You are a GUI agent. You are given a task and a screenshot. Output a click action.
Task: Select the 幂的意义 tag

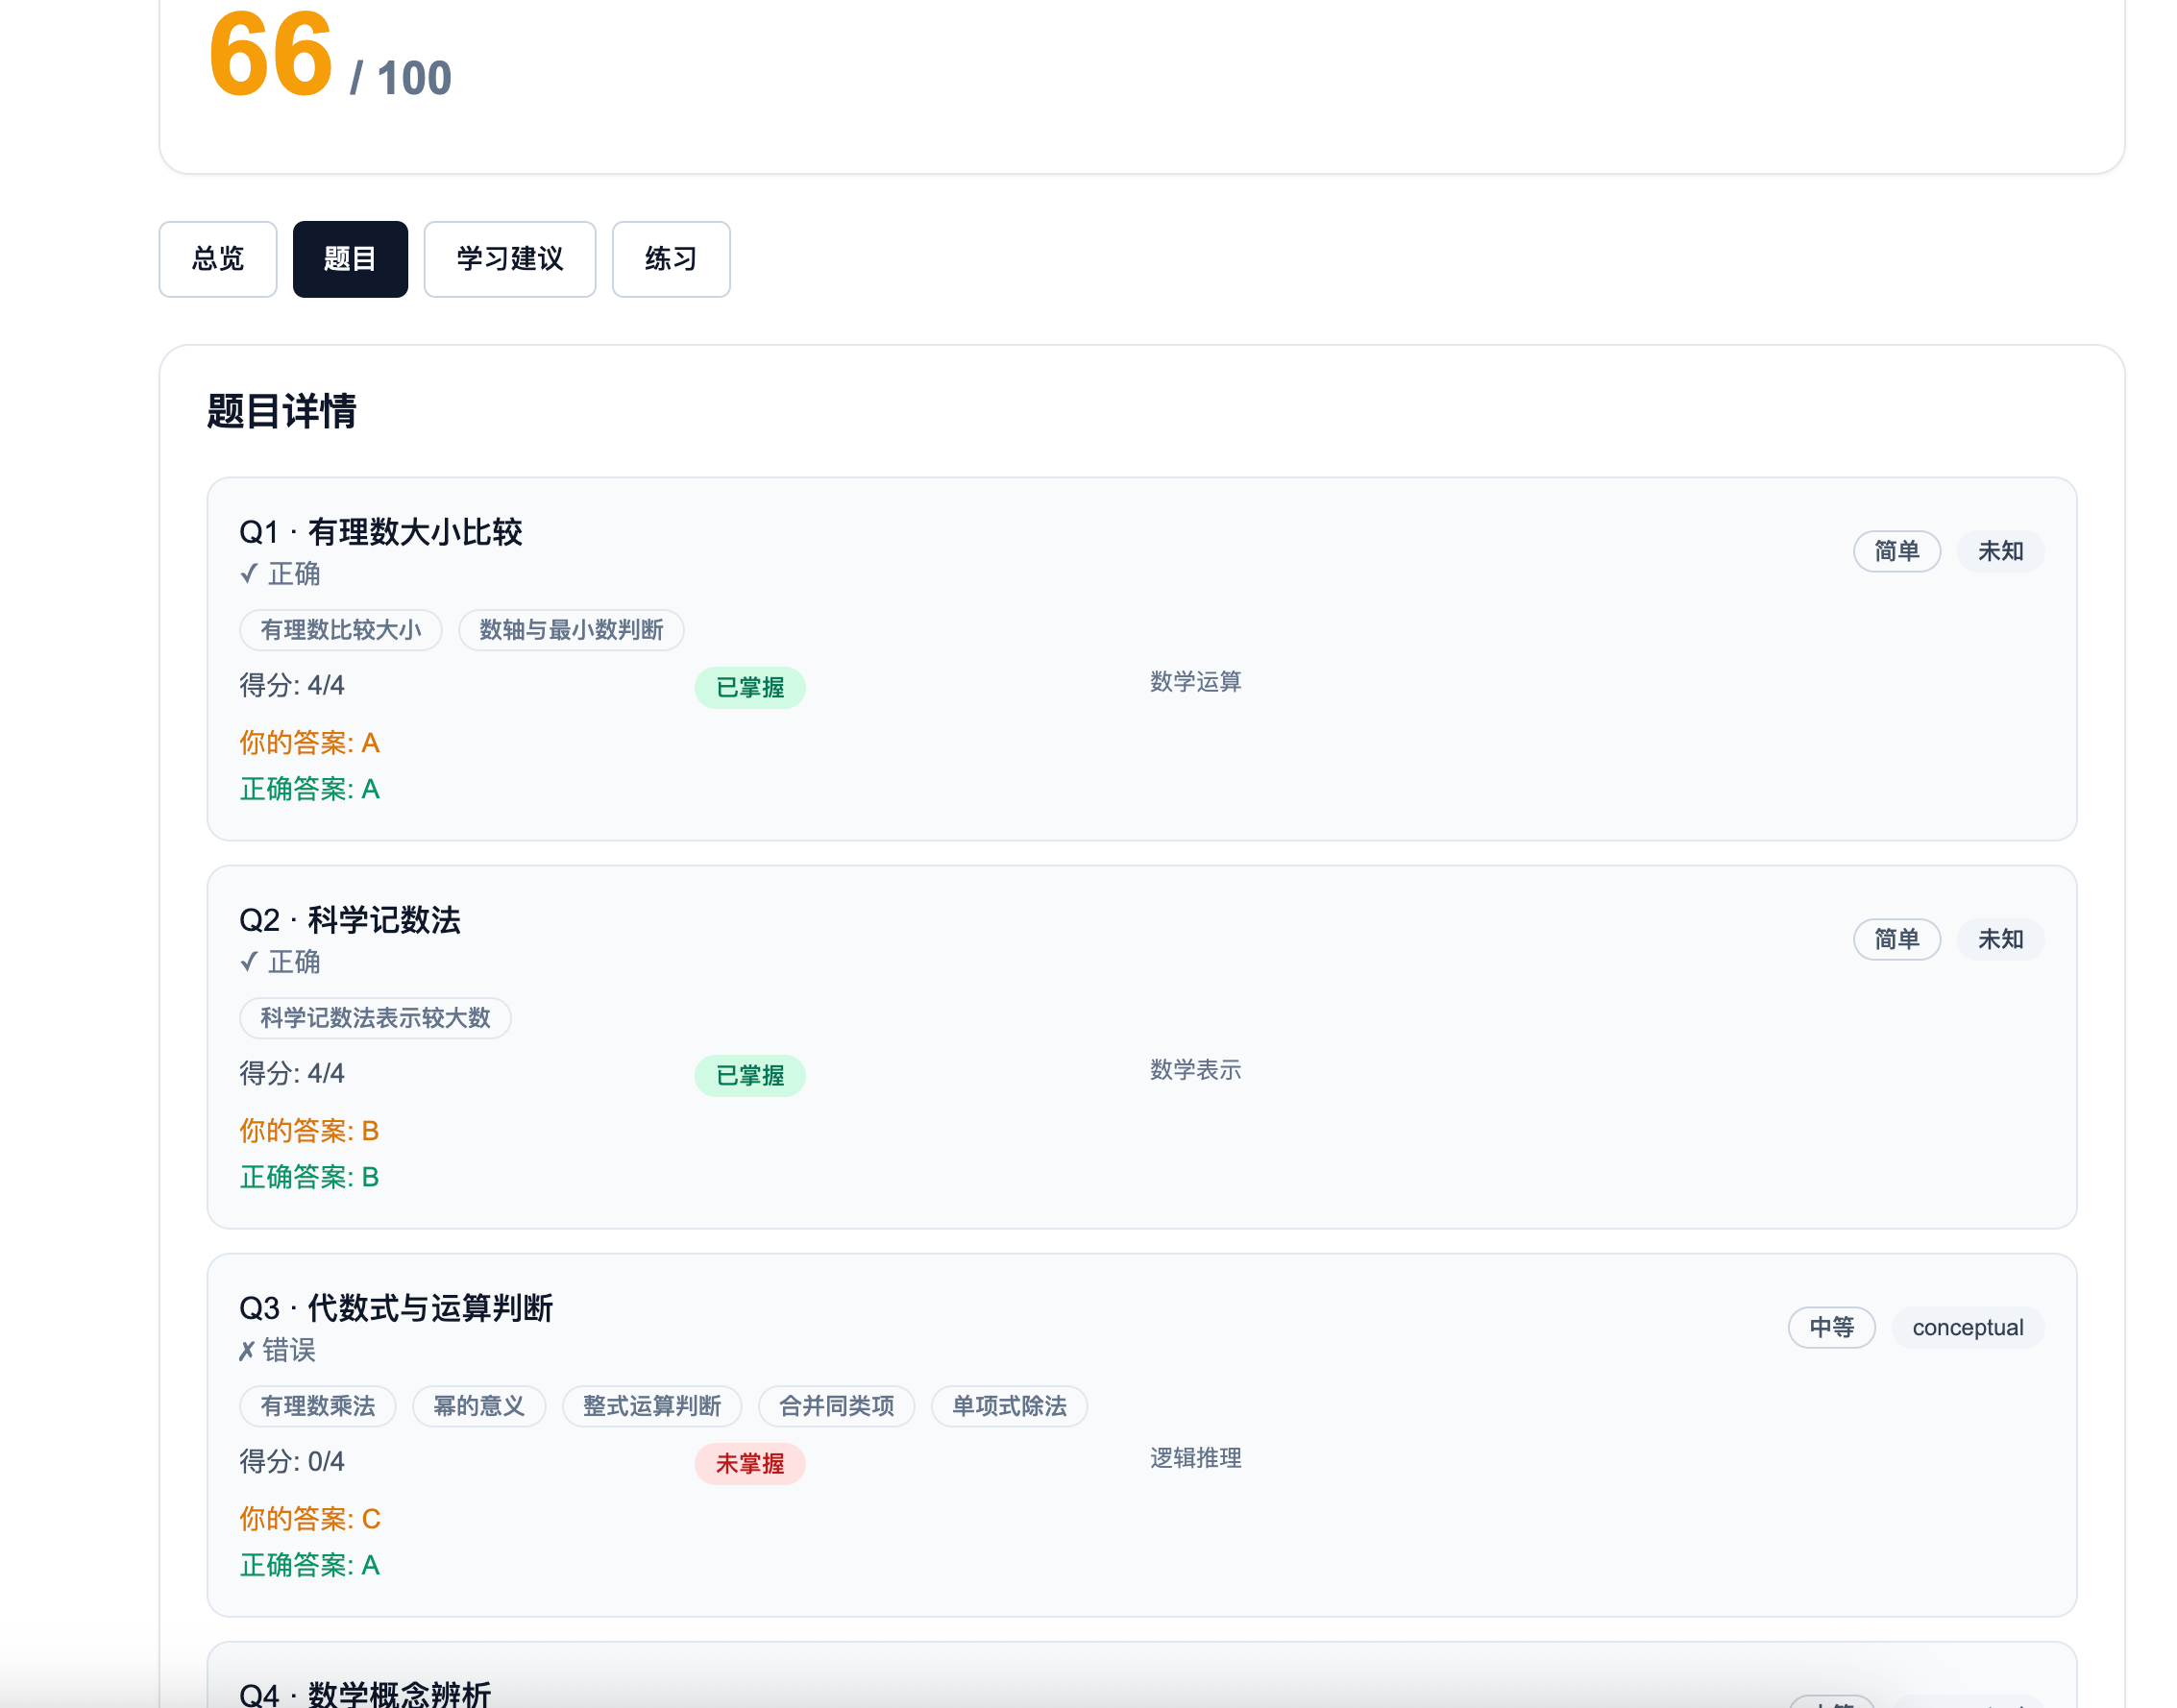[x=478, y=1406]
